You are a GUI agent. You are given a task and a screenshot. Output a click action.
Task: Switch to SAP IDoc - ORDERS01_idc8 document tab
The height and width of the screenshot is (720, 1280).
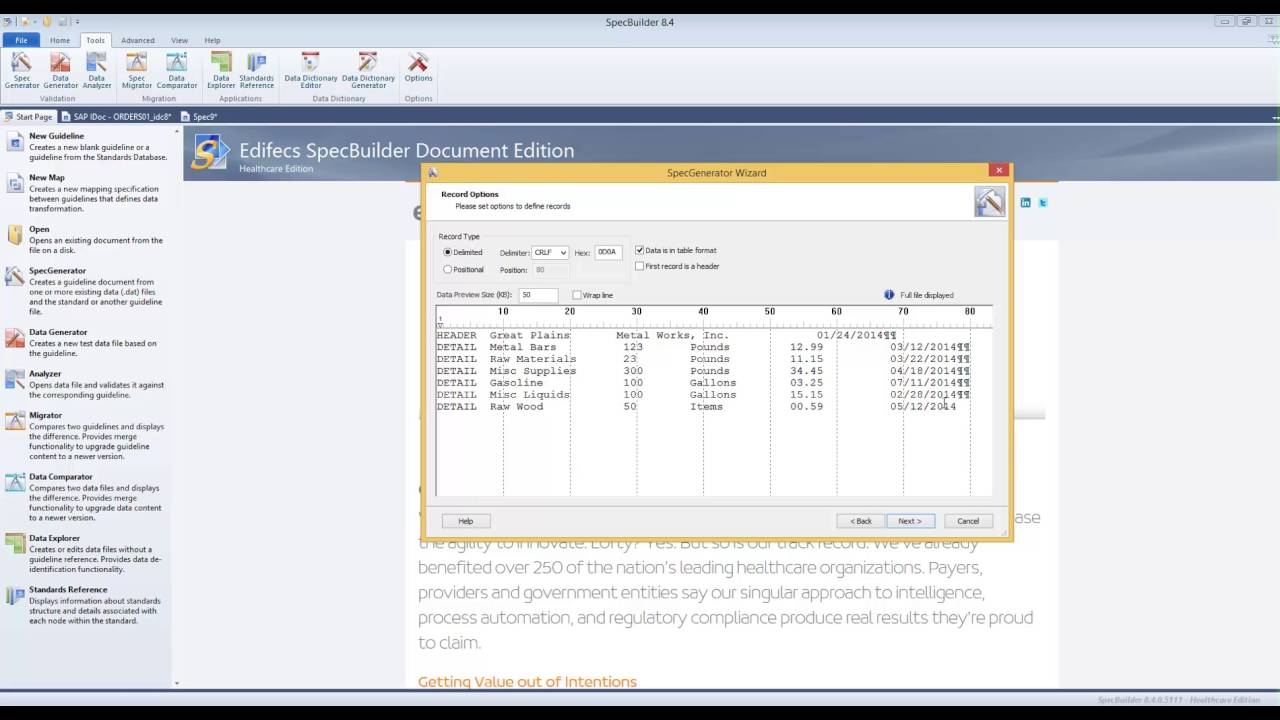point(116,116)
